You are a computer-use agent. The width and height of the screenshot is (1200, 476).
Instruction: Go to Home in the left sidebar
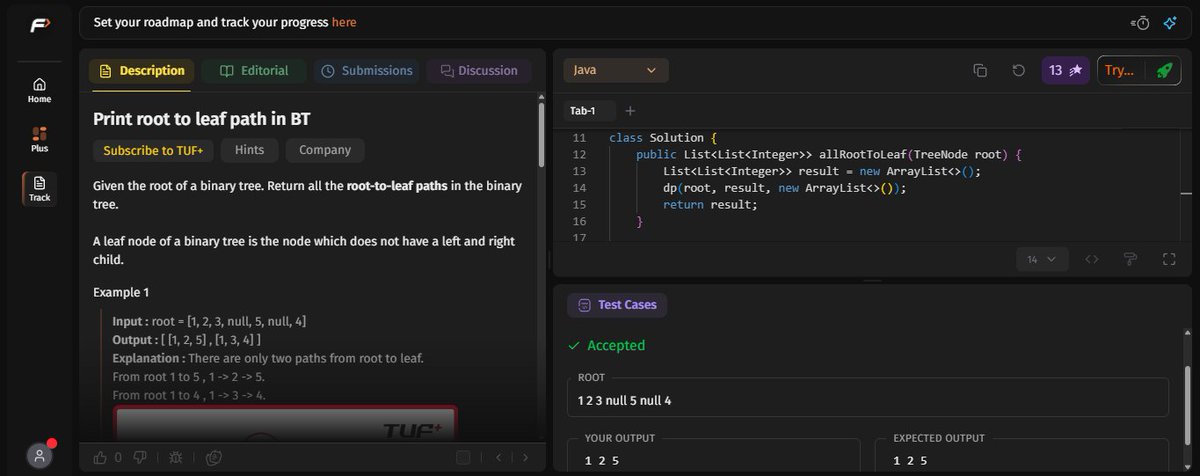click(39, 90)
